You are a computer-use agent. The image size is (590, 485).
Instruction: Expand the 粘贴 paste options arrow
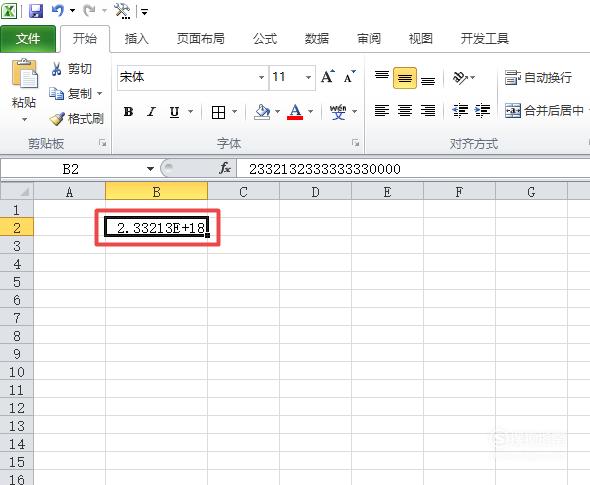pyautogui.click(x=24, y=119)
